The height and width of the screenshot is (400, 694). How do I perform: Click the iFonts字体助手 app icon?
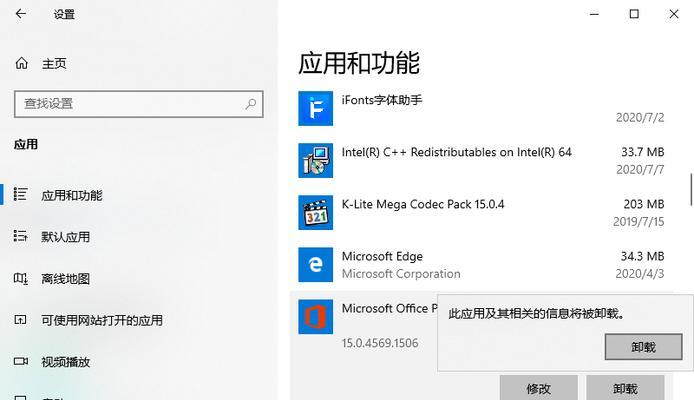point(316,108)
